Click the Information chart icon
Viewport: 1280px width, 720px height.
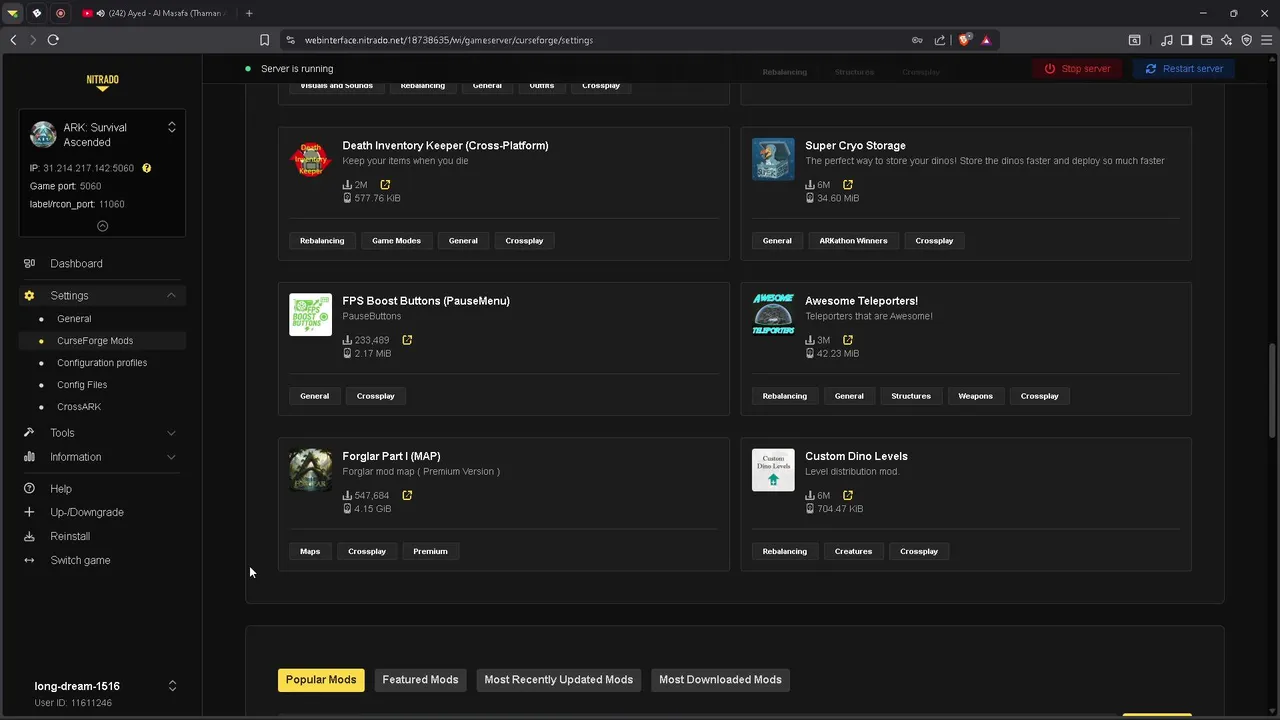point(29,457)
